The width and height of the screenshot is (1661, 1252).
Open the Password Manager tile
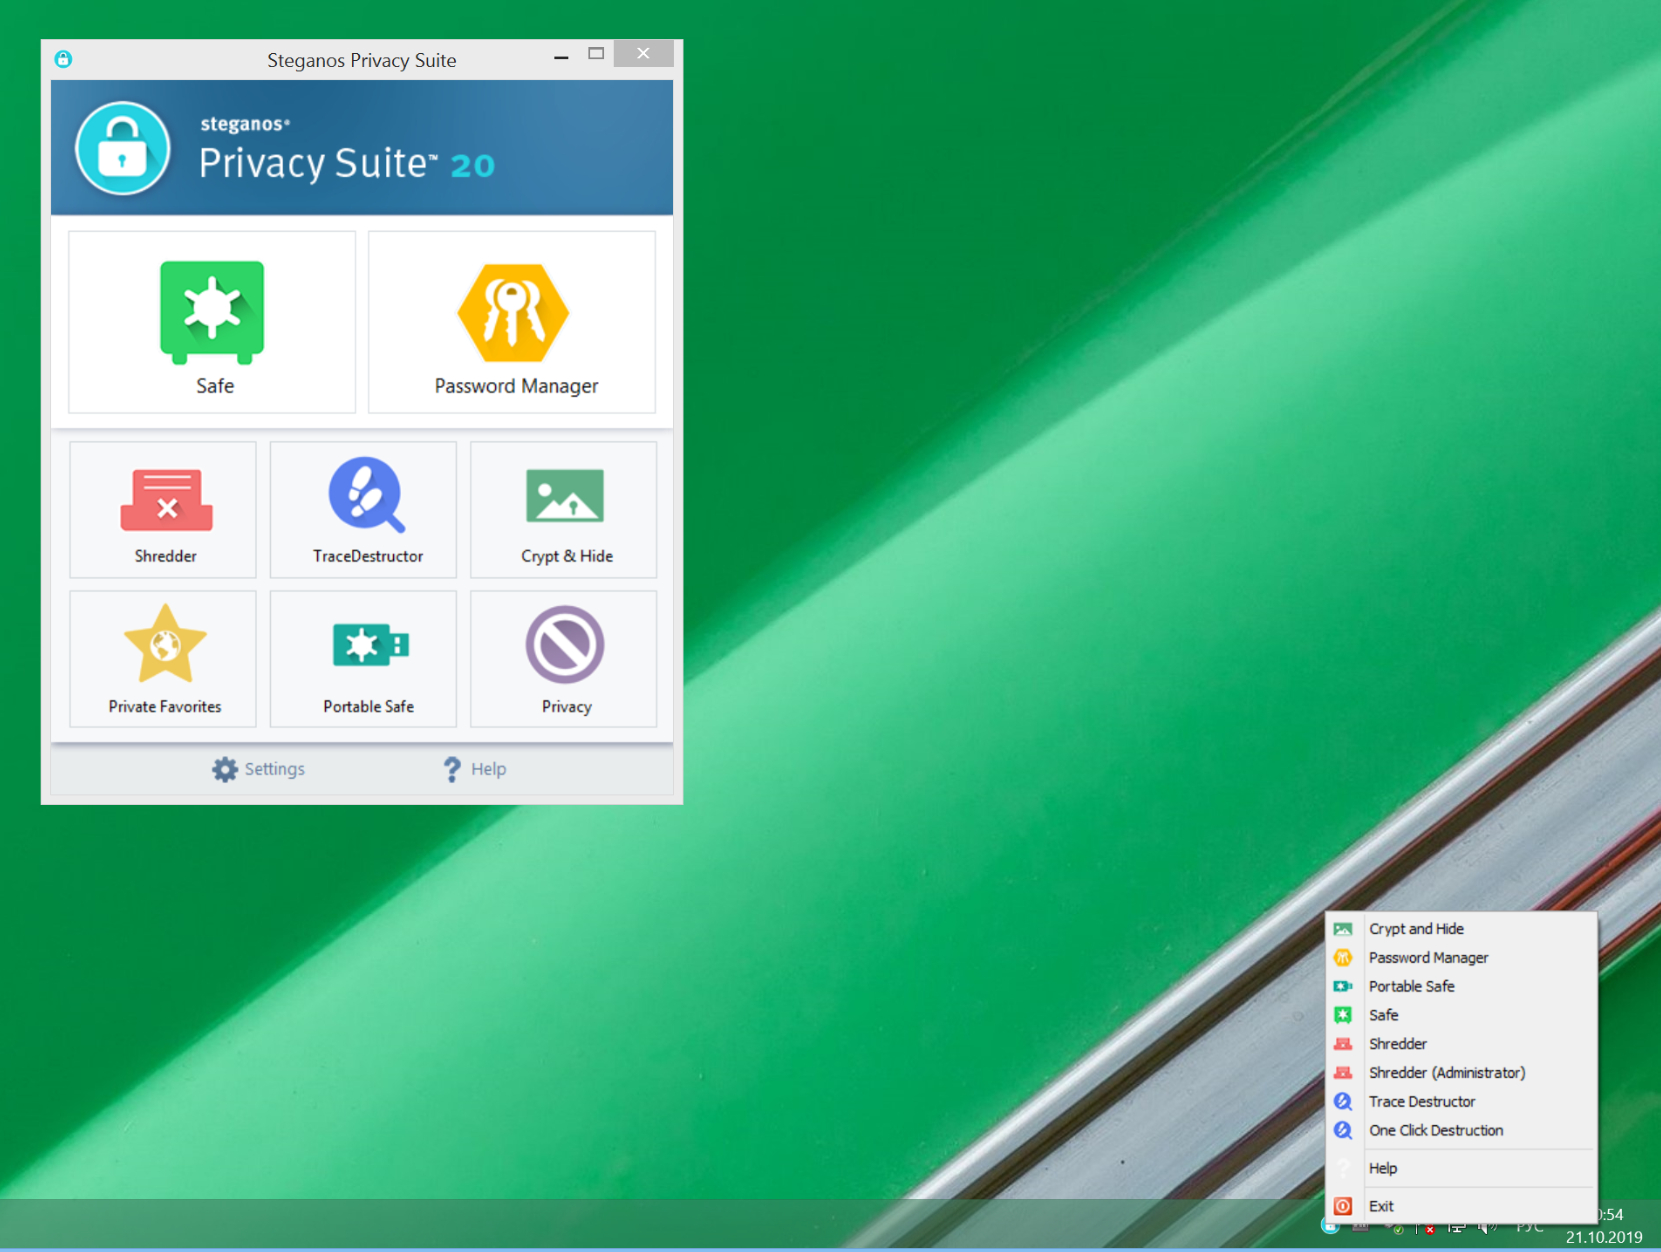512,322
